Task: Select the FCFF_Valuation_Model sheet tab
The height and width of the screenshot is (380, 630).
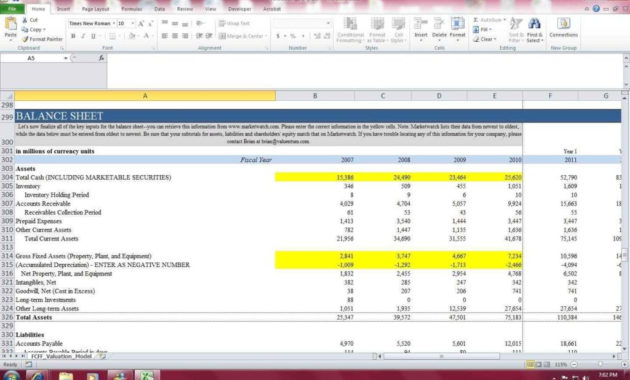Action: (x=61, y=356)
